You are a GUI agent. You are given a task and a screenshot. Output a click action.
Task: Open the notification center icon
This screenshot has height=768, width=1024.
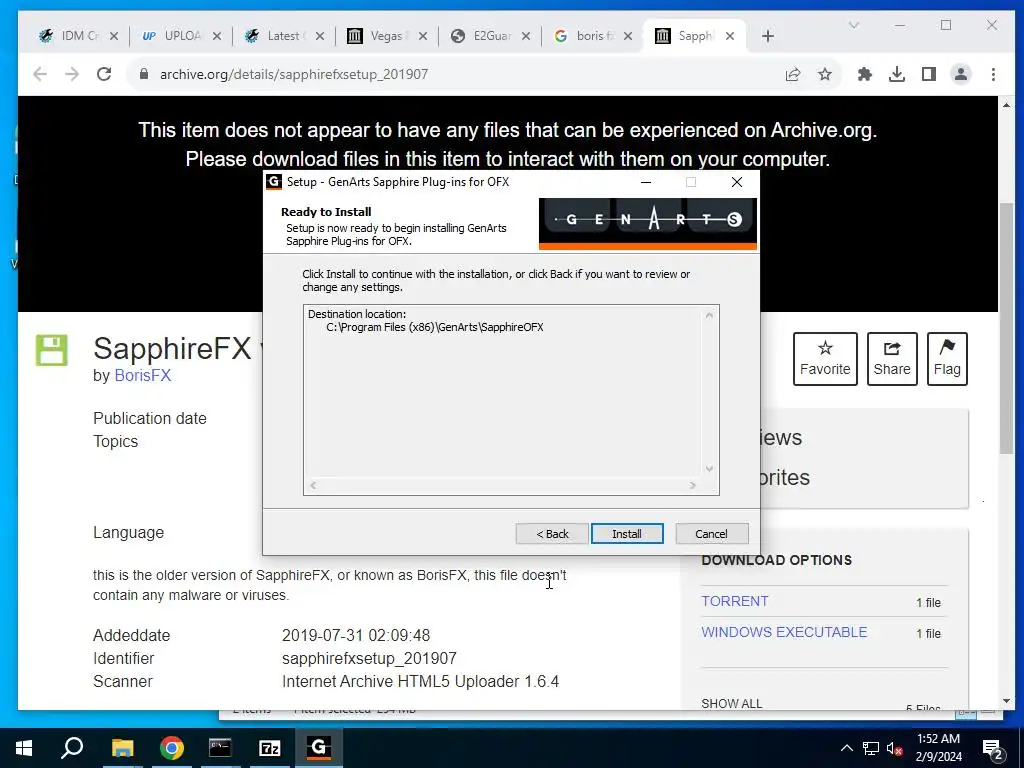(x=993, y=748)
